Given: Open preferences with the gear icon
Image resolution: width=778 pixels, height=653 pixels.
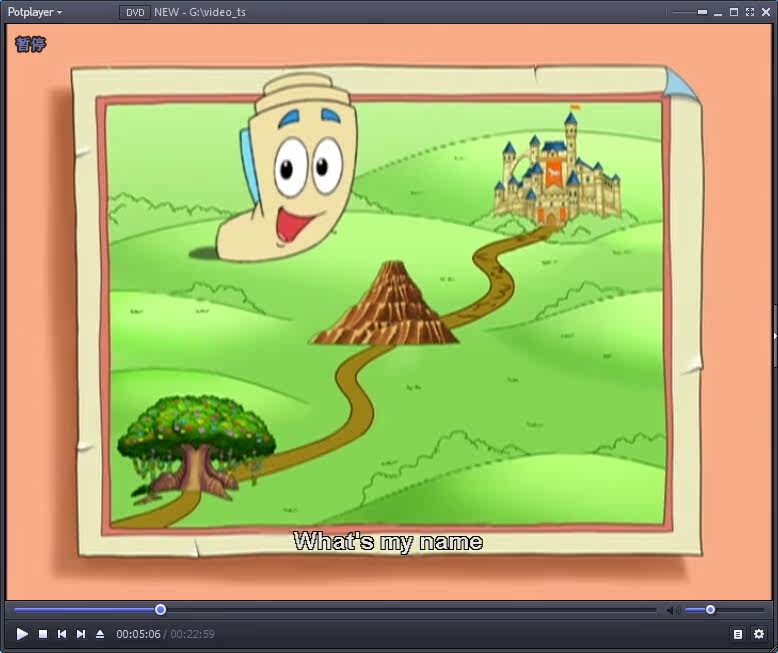Looking at the screenshot, I should point(759,634).
